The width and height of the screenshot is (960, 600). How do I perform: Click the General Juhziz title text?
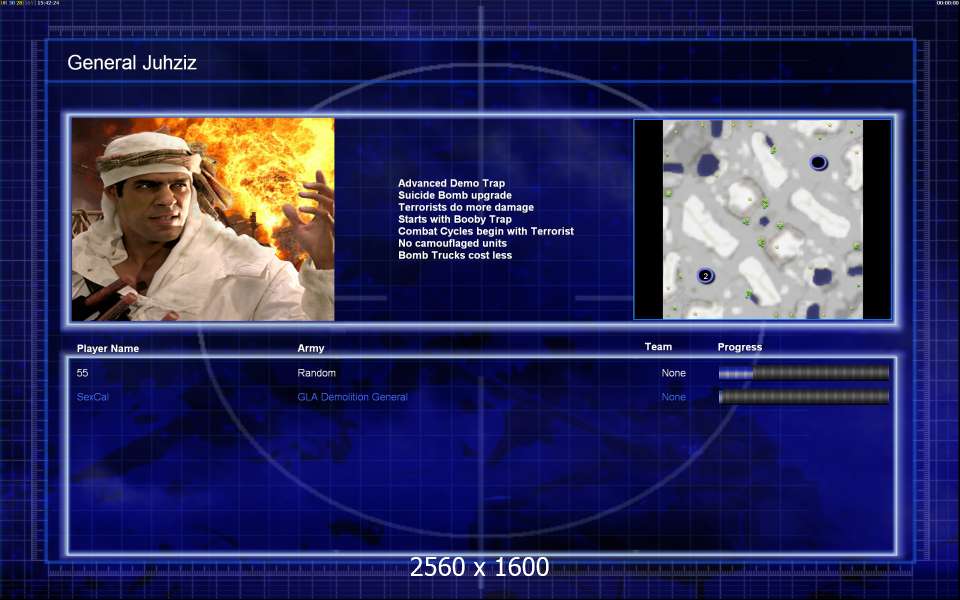[132, 63]
